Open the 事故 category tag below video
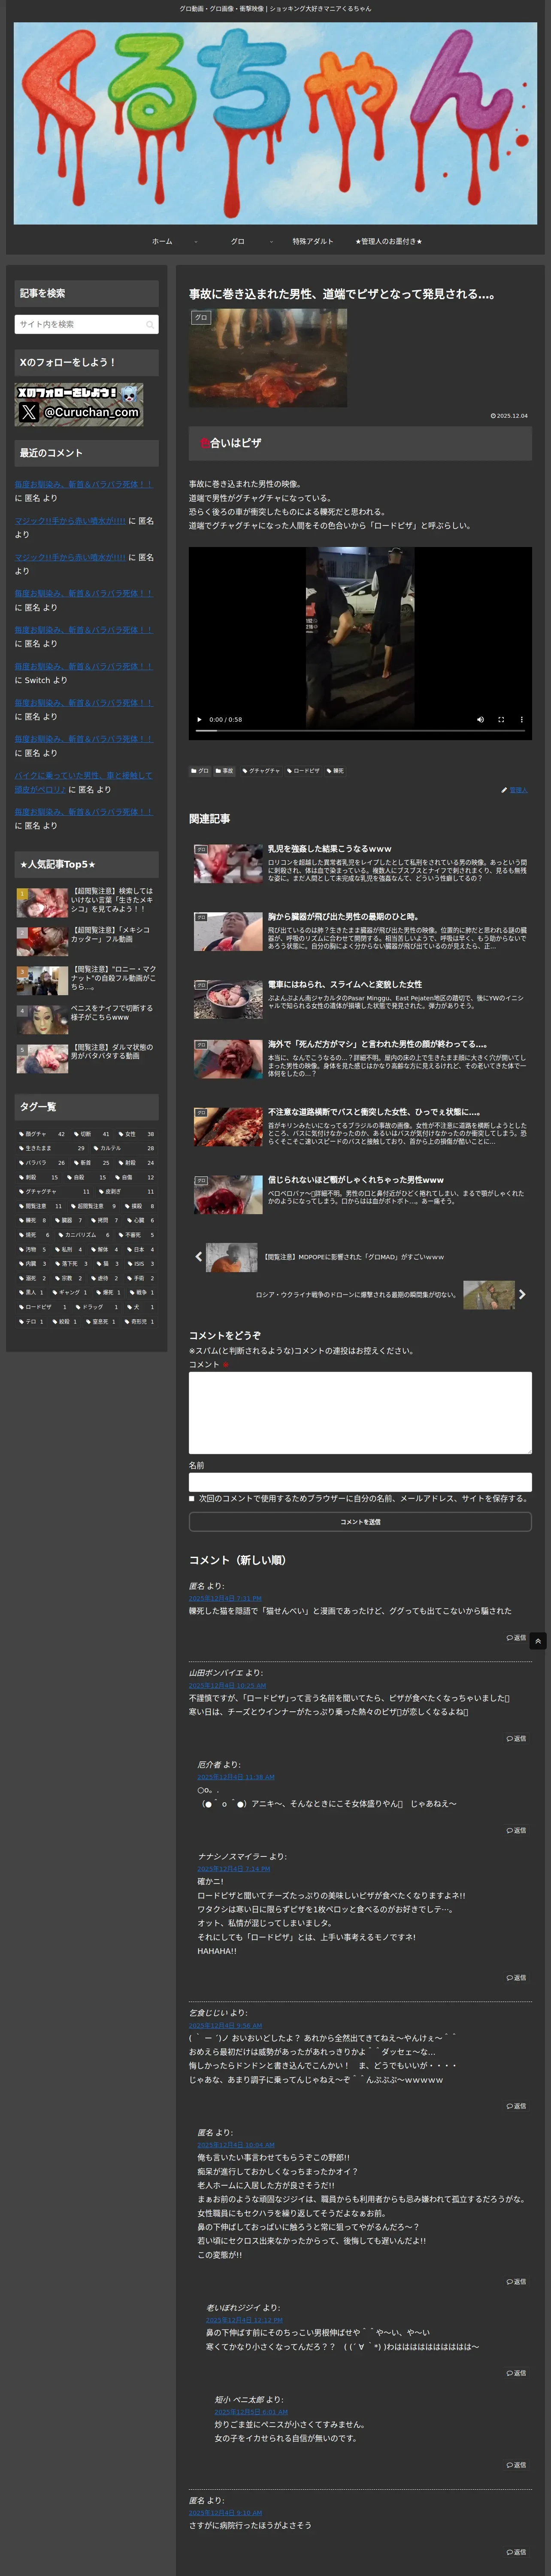 coord(224,771)
